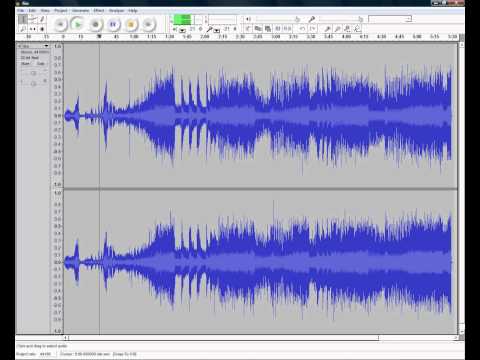The width and height of the screenshot is (480, 360).
Task: Click Fit Selection in window icon
Action: pyautogui.click(x=347, y=29)
